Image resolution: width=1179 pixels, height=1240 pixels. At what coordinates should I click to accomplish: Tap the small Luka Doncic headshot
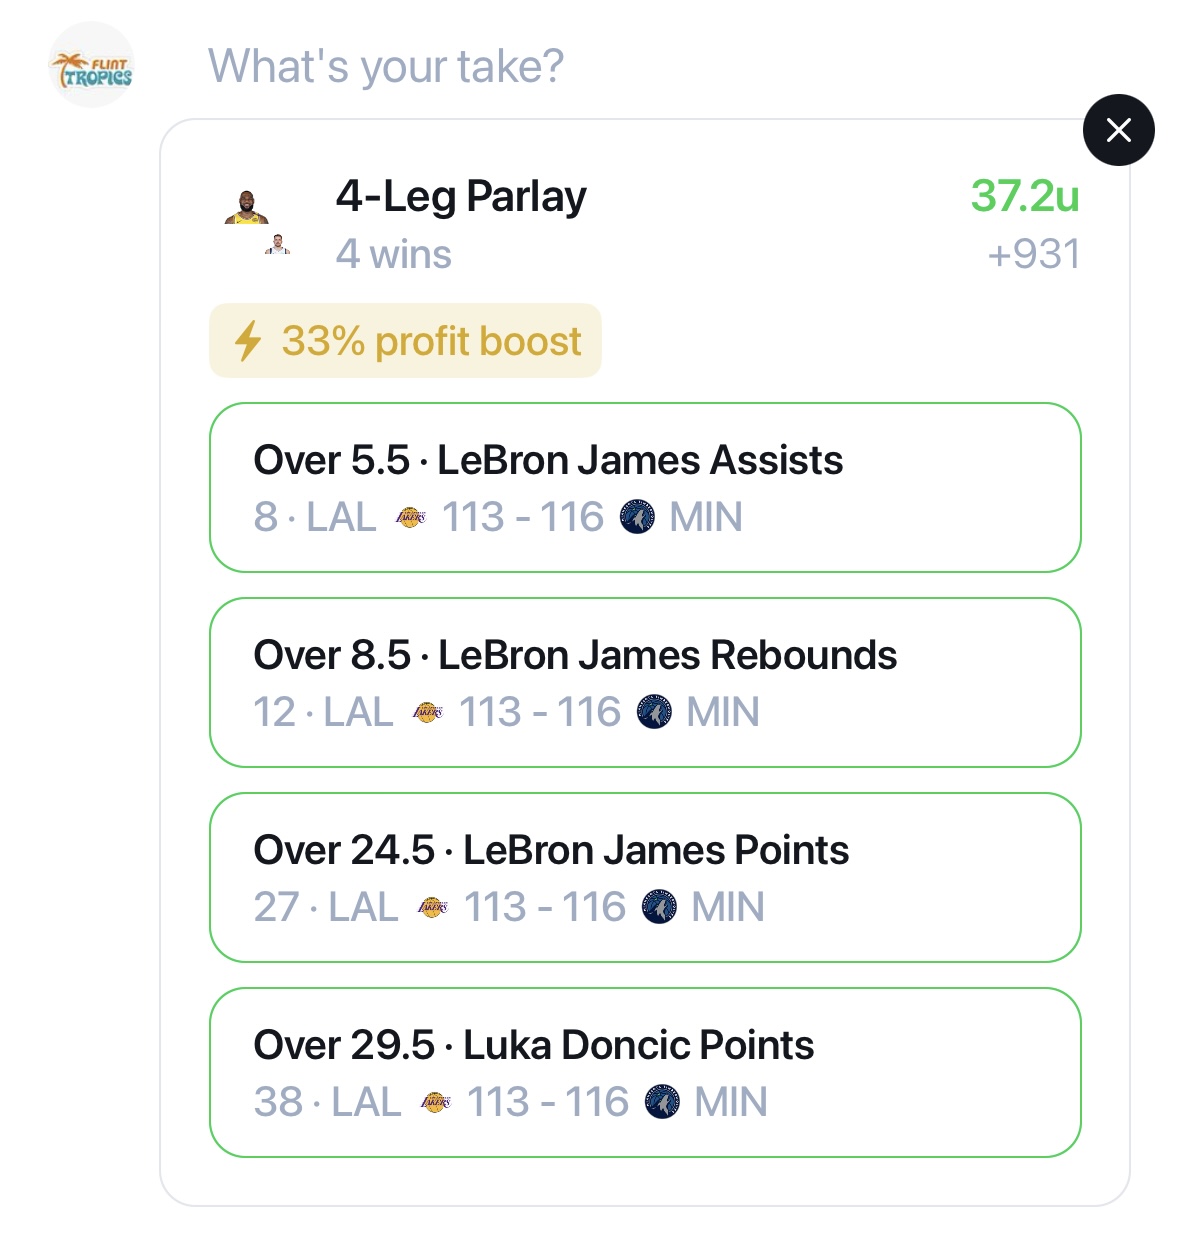click(x=277, y=244)
